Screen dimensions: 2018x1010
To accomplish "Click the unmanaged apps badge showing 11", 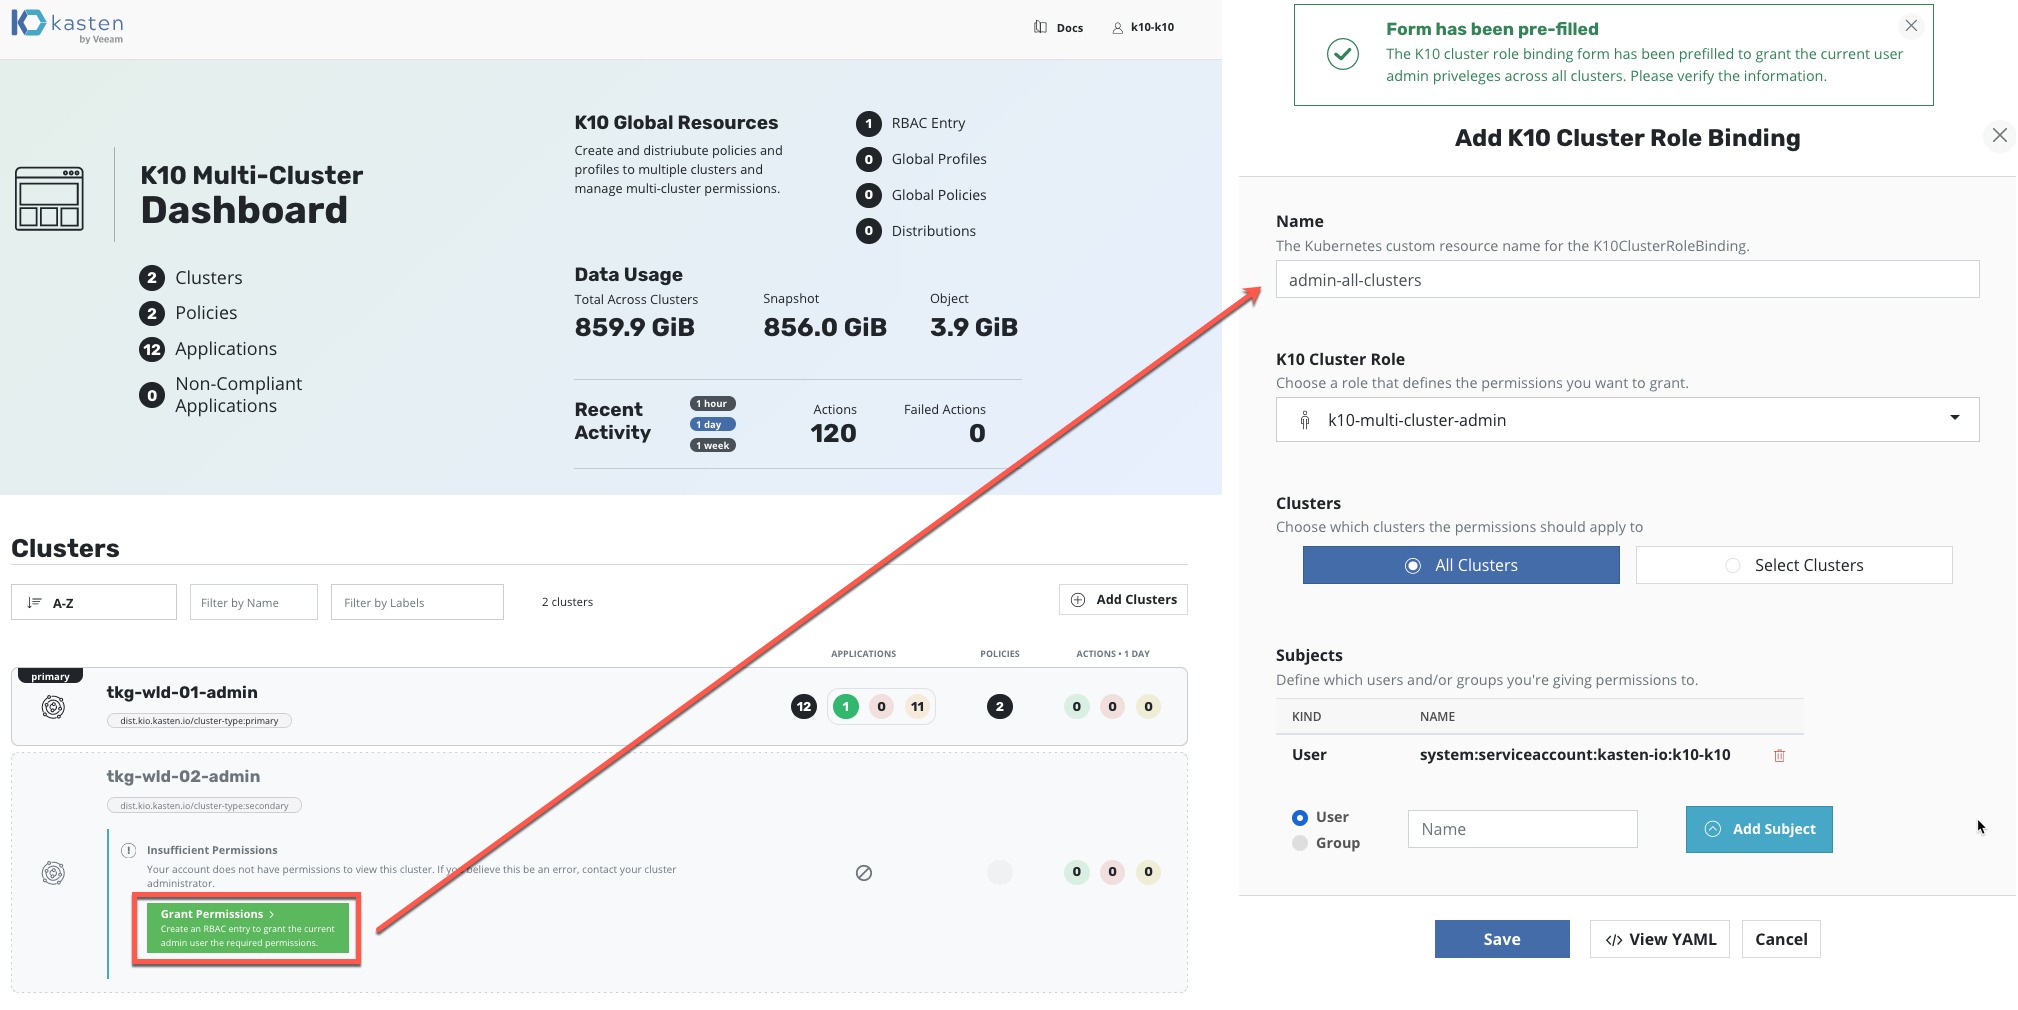I will point(917,706).
